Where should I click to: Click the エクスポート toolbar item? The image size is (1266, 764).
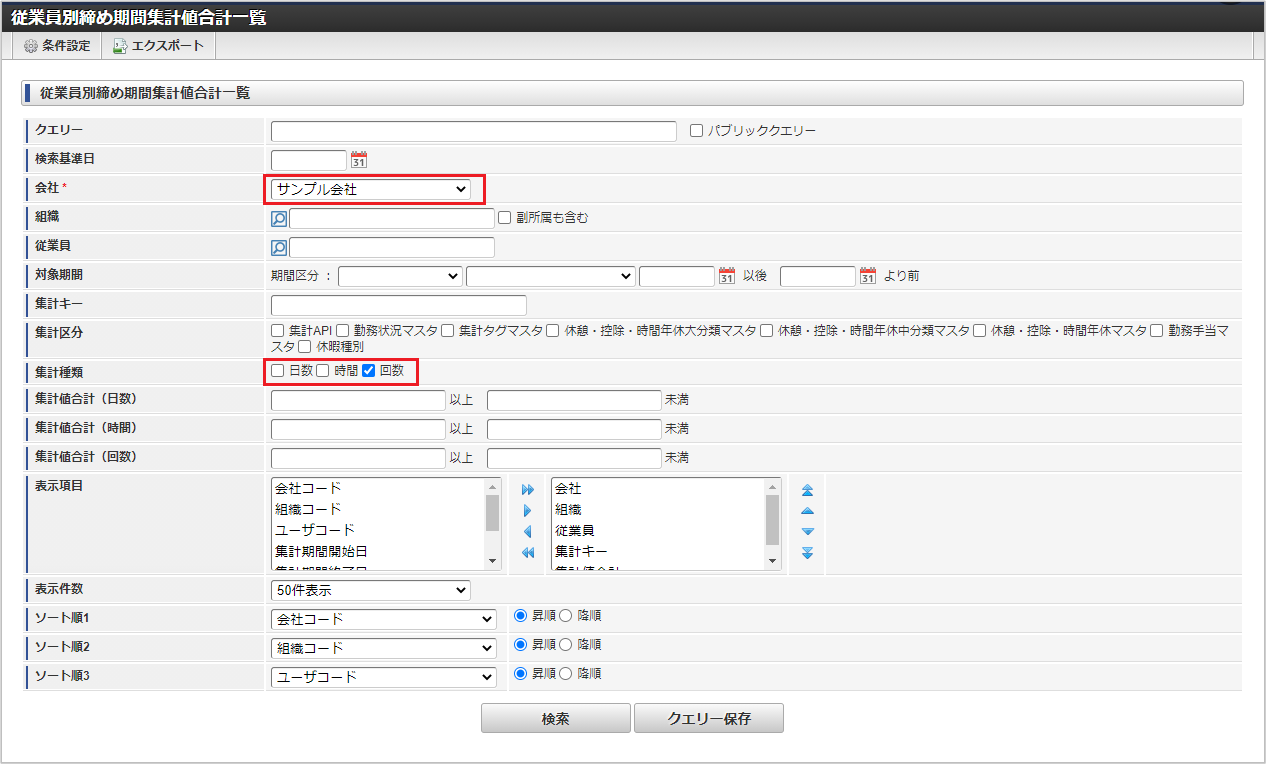point(157,45)
